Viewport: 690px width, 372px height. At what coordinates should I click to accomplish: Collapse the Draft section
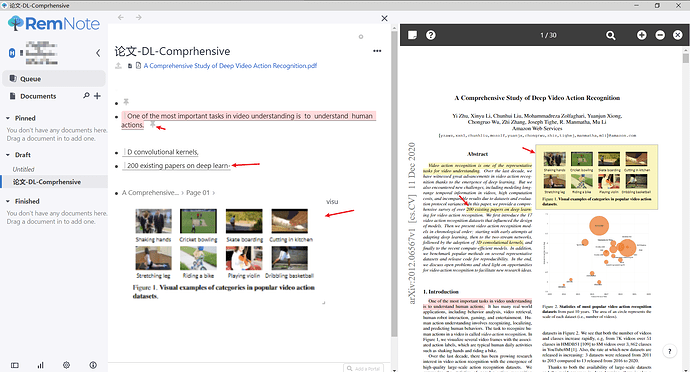7,155
